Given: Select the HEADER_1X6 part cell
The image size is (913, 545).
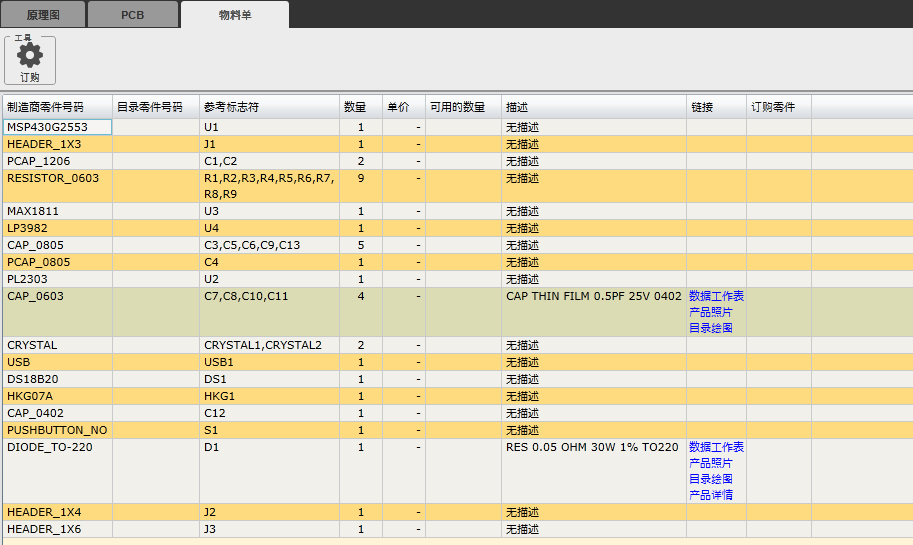Looking at the screenshot, I should pyautogui.click(x=58, y=529).
